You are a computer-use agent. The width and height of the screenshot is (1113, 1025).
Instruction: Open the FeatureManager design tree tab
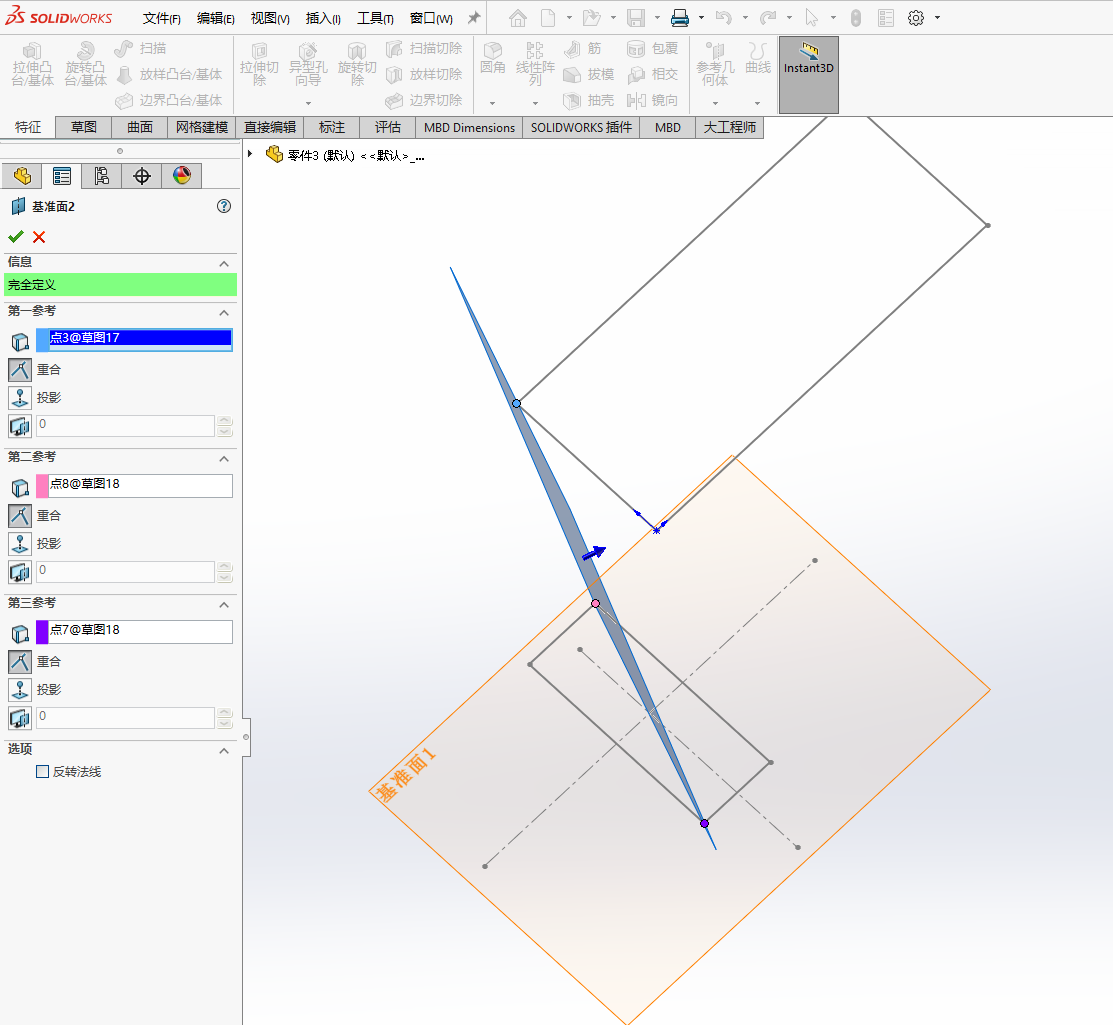(22, 176)
